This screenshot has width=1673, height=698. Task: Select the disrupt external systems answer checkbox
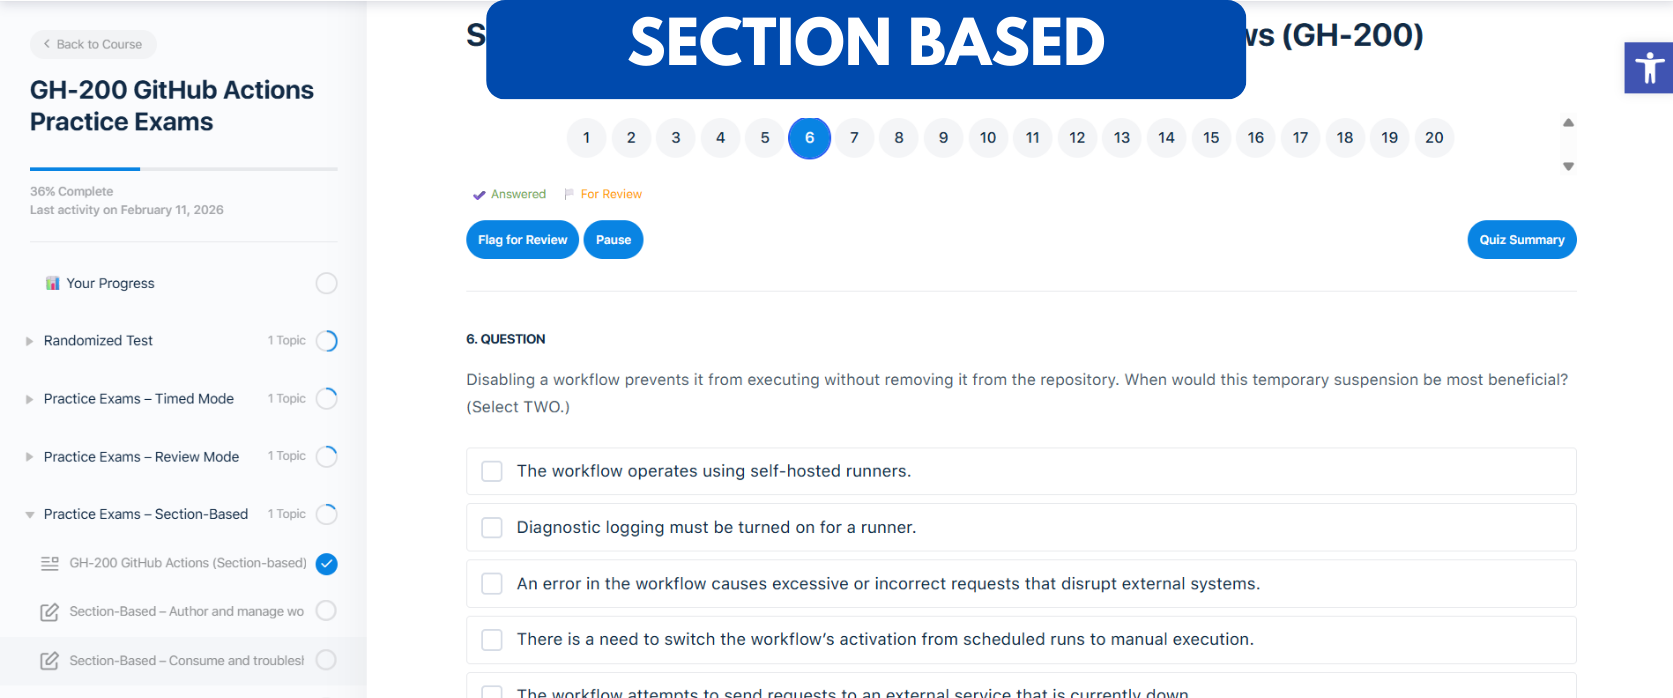(491, 583)
